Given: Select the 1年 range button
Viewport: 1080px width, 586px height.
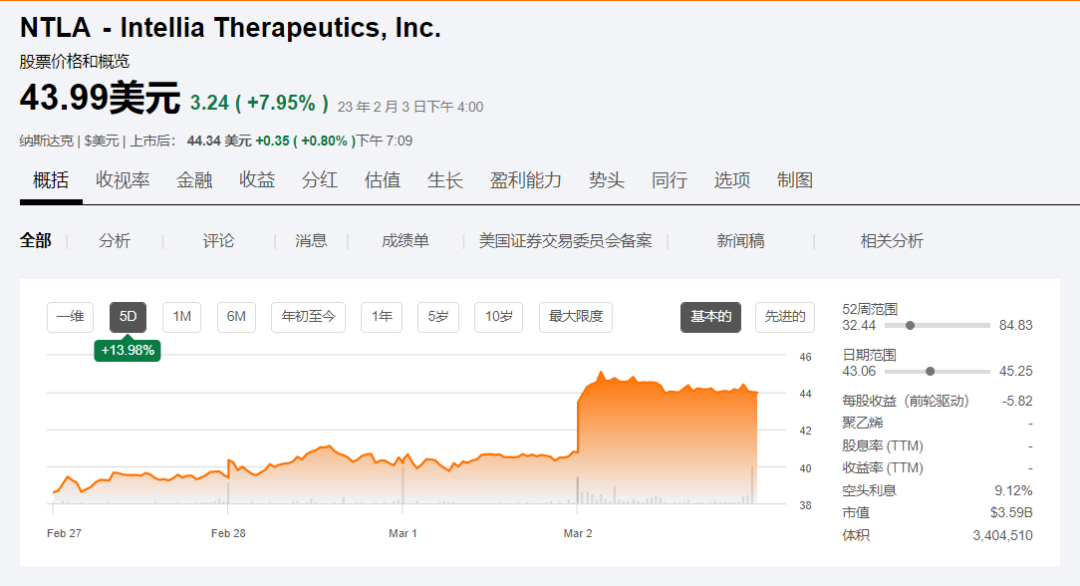Looking at the screenshot, I should tap(382, 317).
